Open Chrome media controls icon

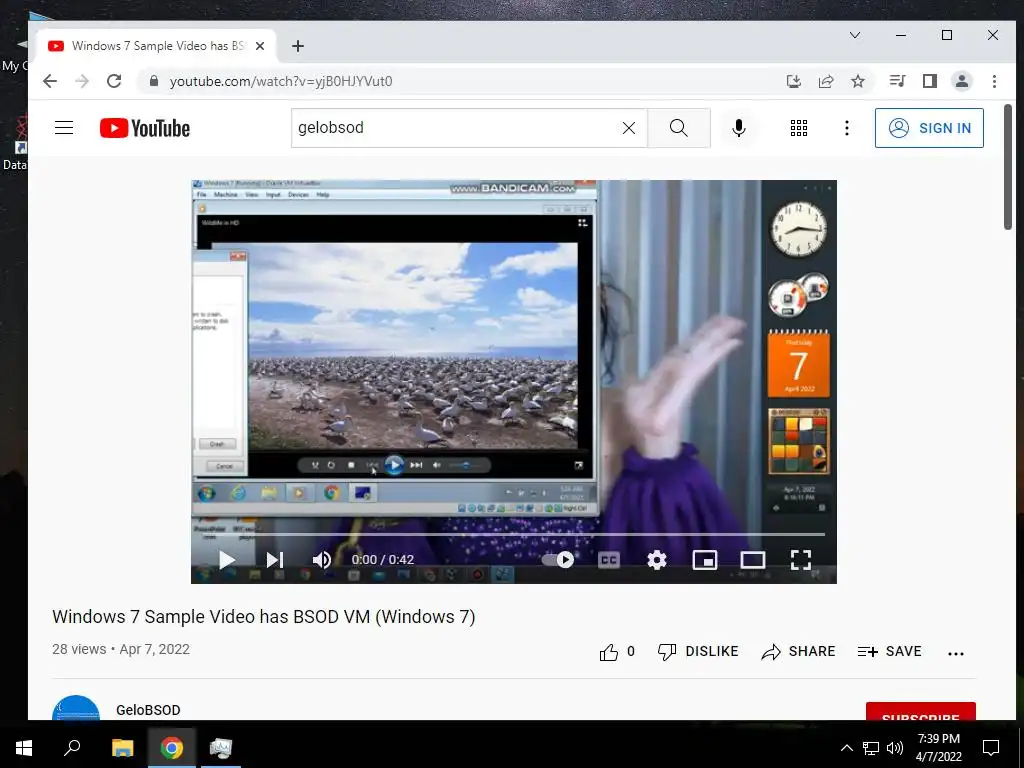click(897, 81)
